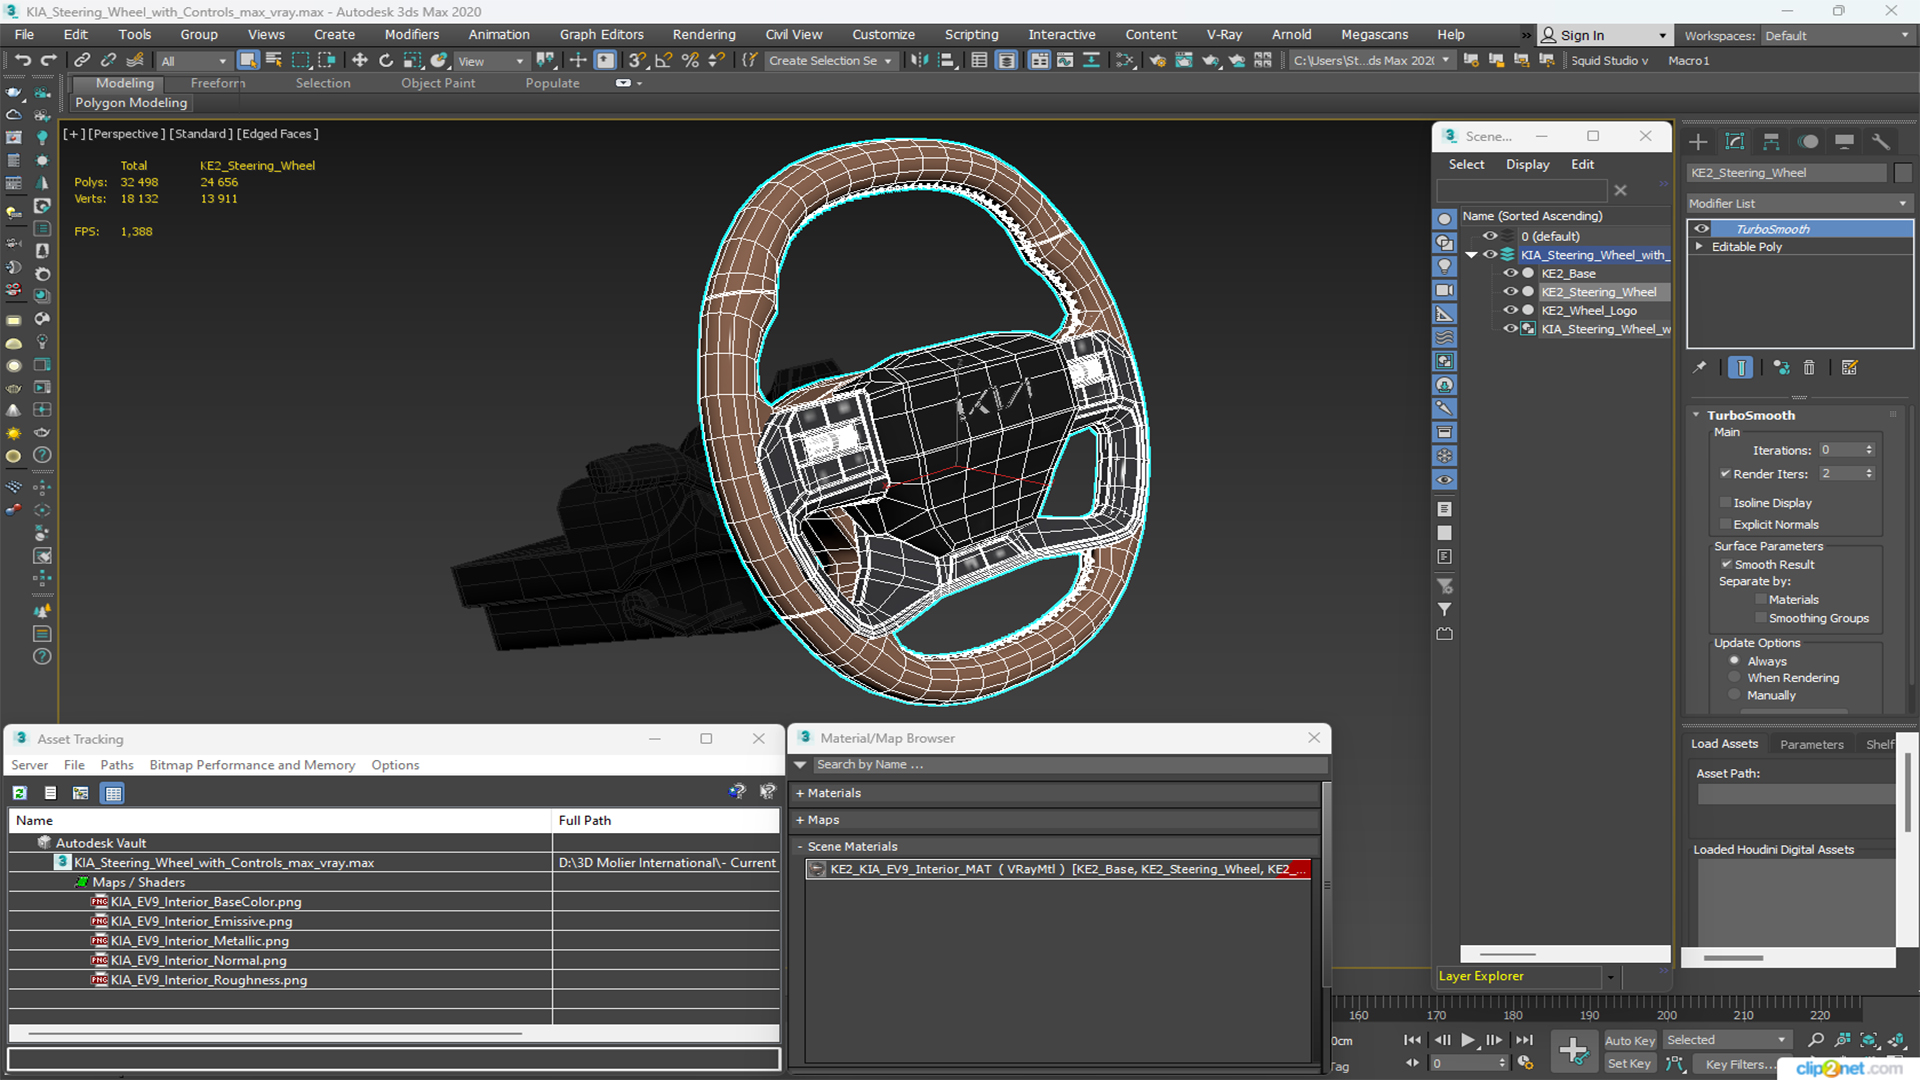This screenshot has width=1920, height=1080.
Task: Select When Rendering update option
Action: (1735, 678)
